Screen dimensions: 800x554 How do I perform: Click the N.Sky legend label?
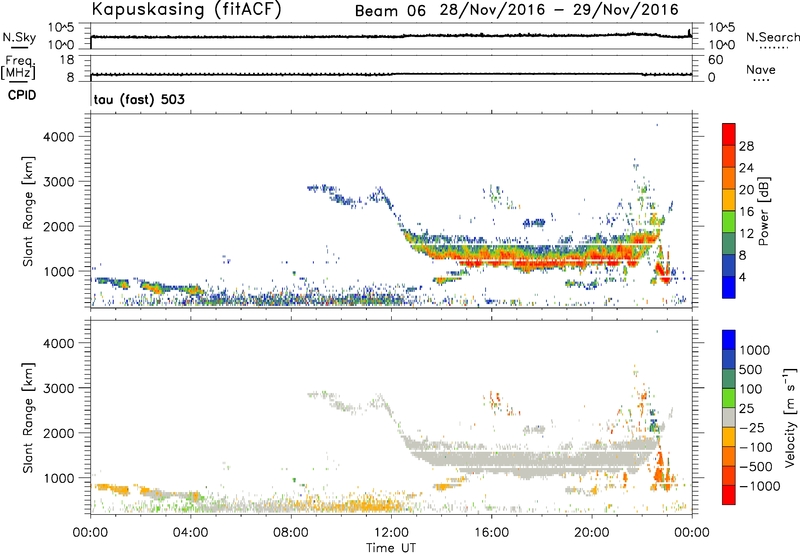click(x=19, y=37)
